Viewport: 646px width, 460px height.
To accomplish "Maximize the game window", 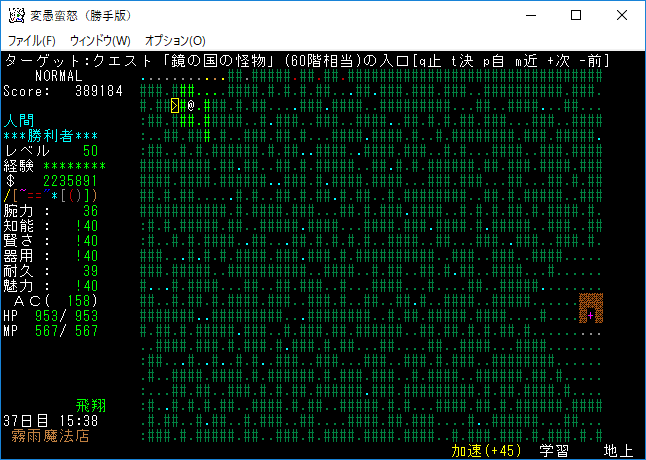I will pyautogui.click(x=576, y=15).
